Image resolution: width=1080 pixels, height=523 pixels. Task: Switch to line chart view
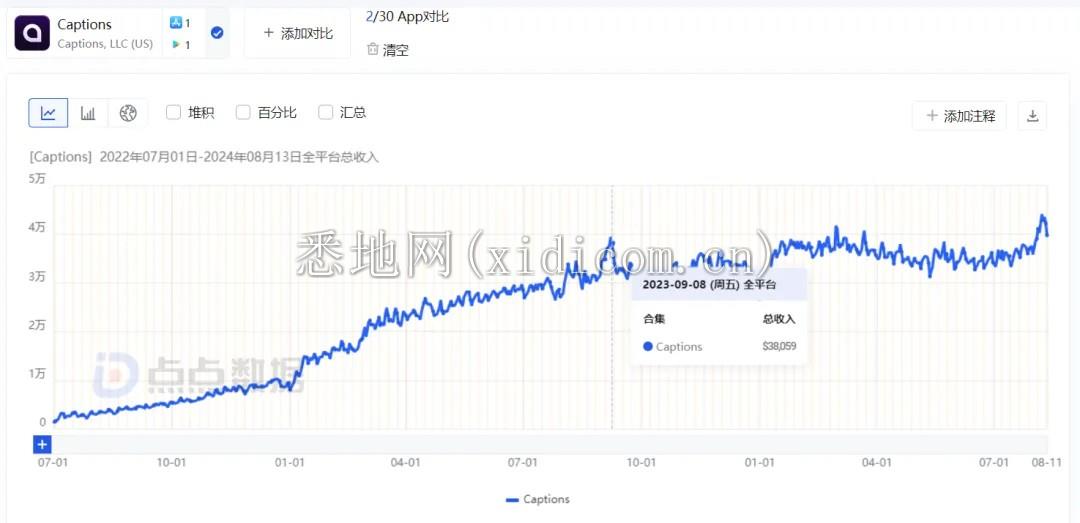[x=48, y=113]
